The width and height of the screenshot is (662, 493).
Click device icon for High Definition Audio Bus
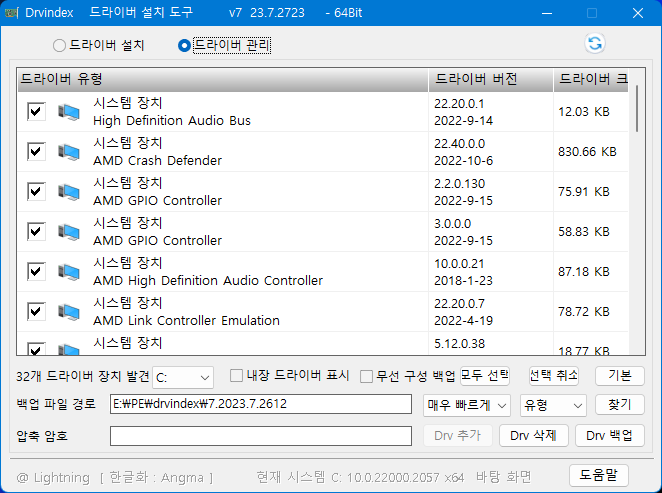(69, 112)
